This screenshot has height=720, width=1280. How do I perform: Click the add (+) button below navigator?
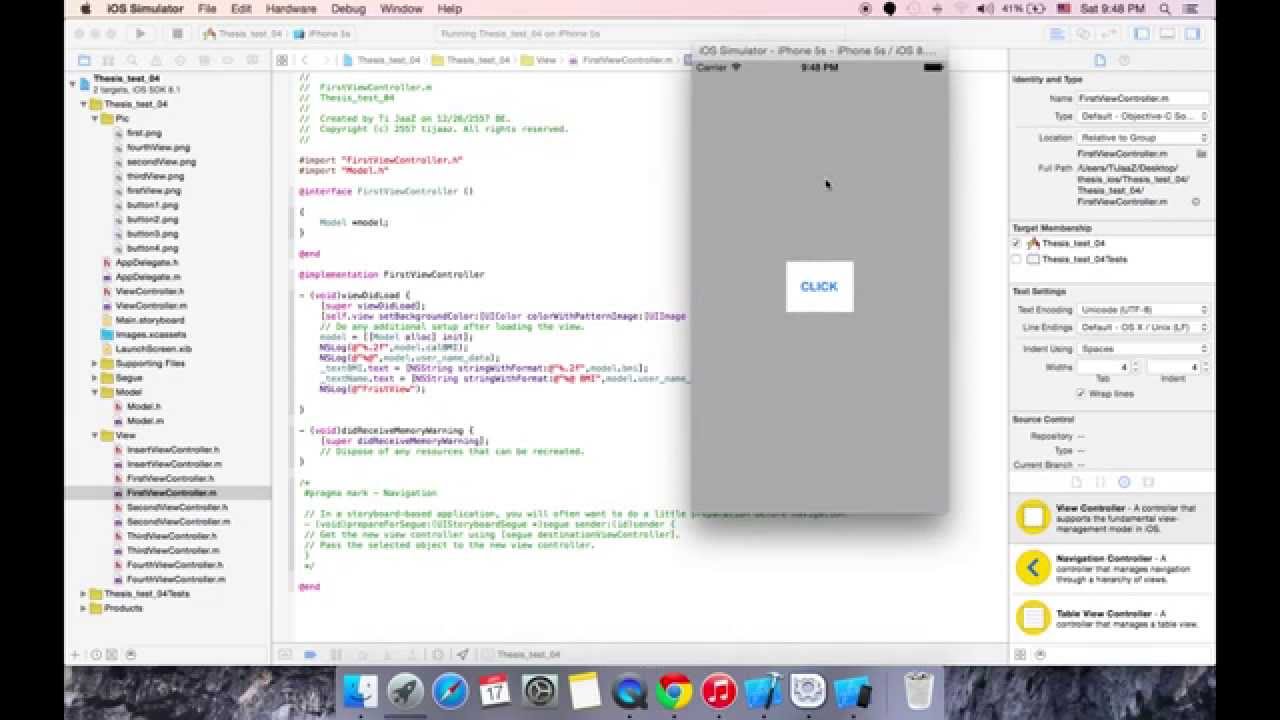[x=75, y=655]
